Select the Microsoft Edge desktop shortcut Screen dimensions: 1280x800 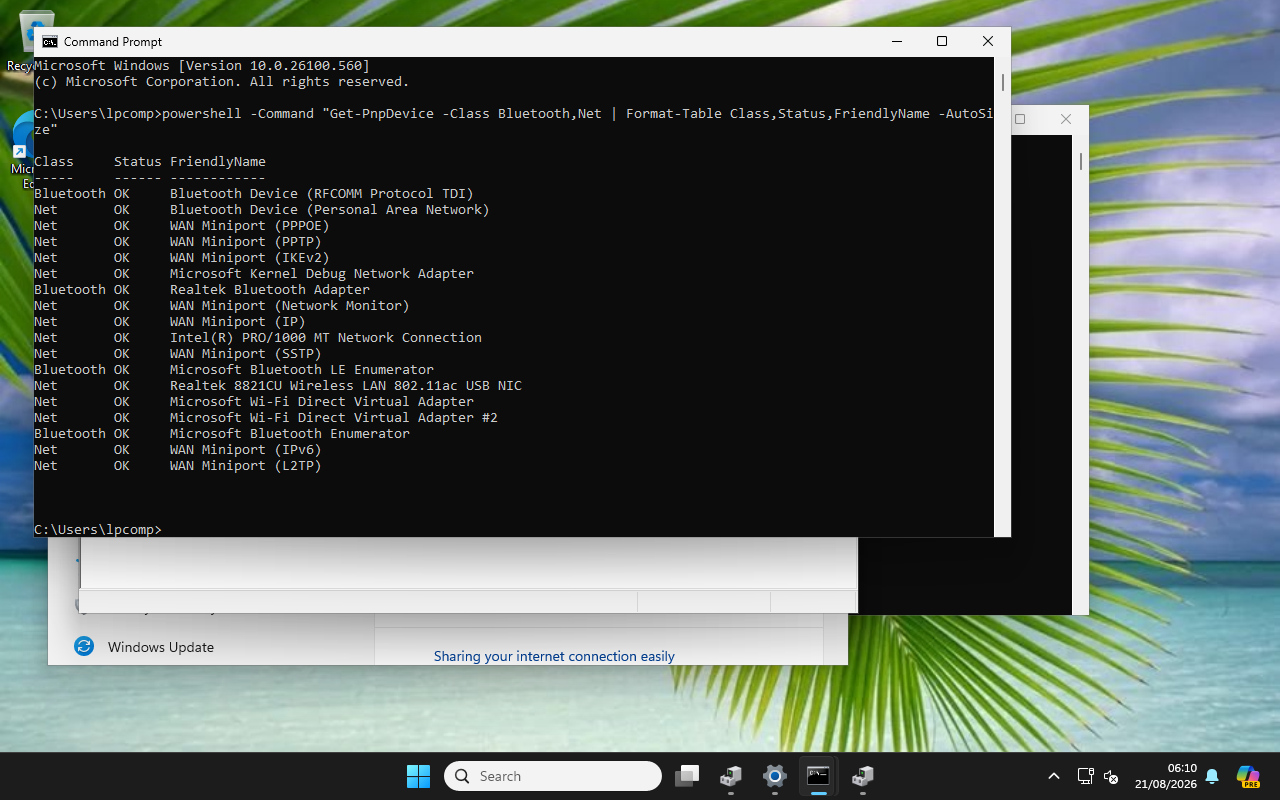pyautogui.click(x=22, y=150)
